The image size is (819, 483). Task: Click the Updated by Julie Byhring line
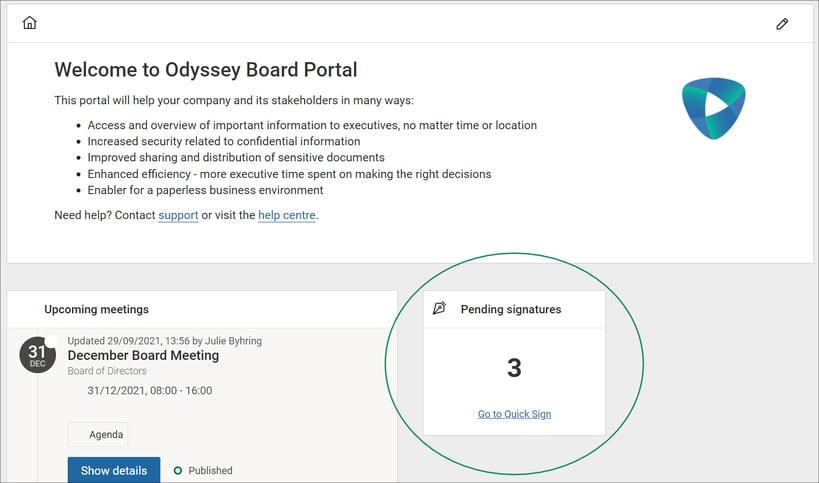[165, 341]
